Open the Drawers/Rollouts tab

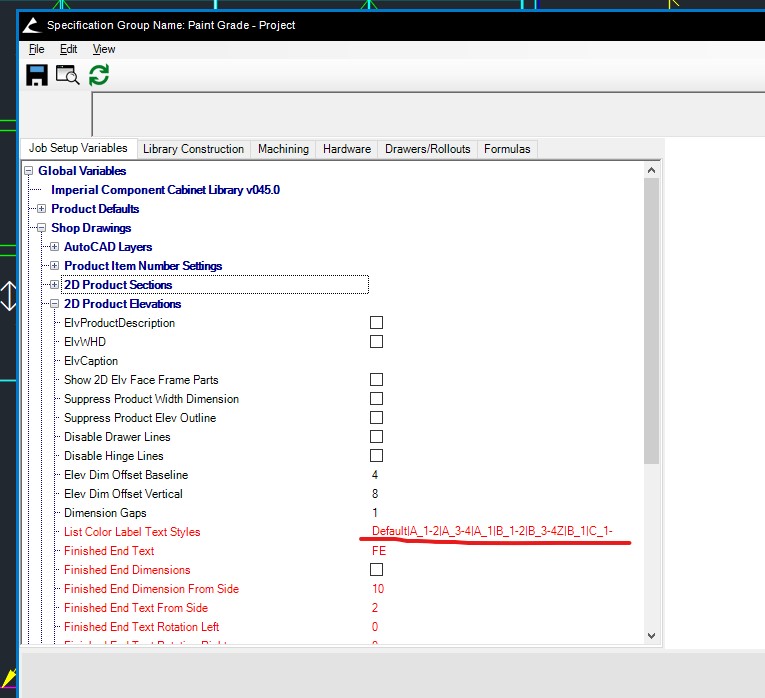coord(427,149)
